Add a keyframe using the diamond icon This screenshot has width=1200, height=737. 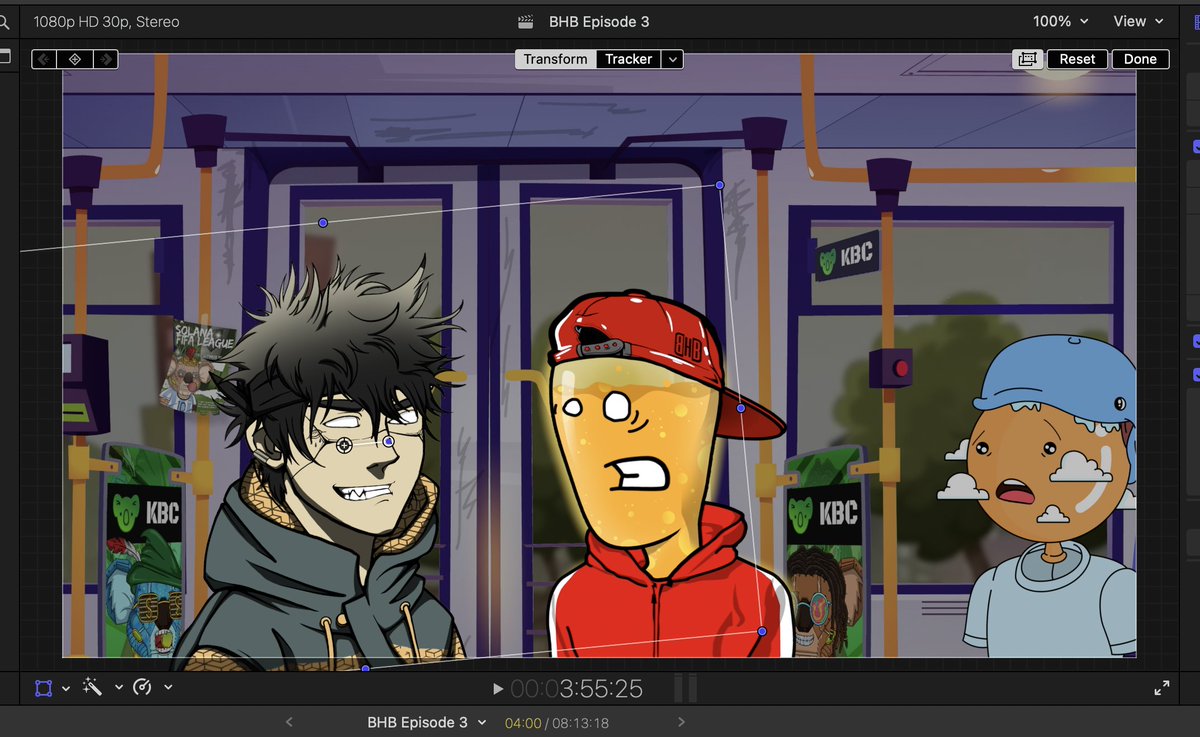75,59
